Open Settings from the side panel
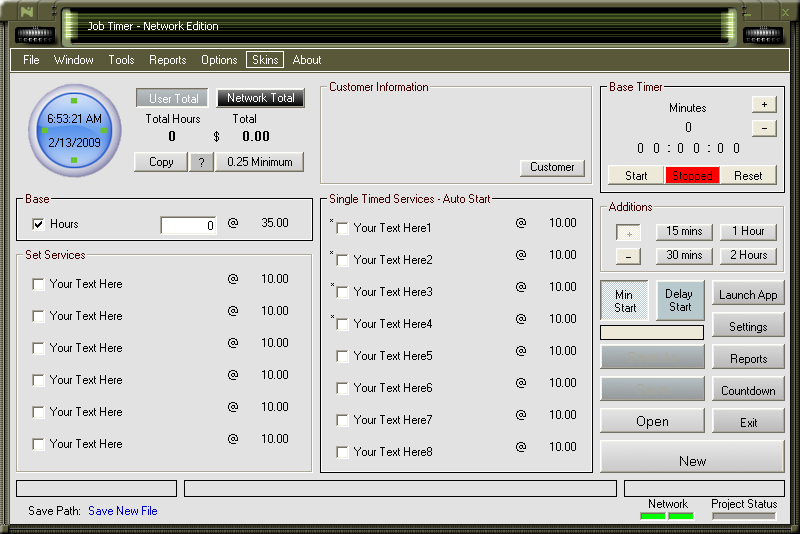This screenshot has height=534, width=800. tap(748, 327)
